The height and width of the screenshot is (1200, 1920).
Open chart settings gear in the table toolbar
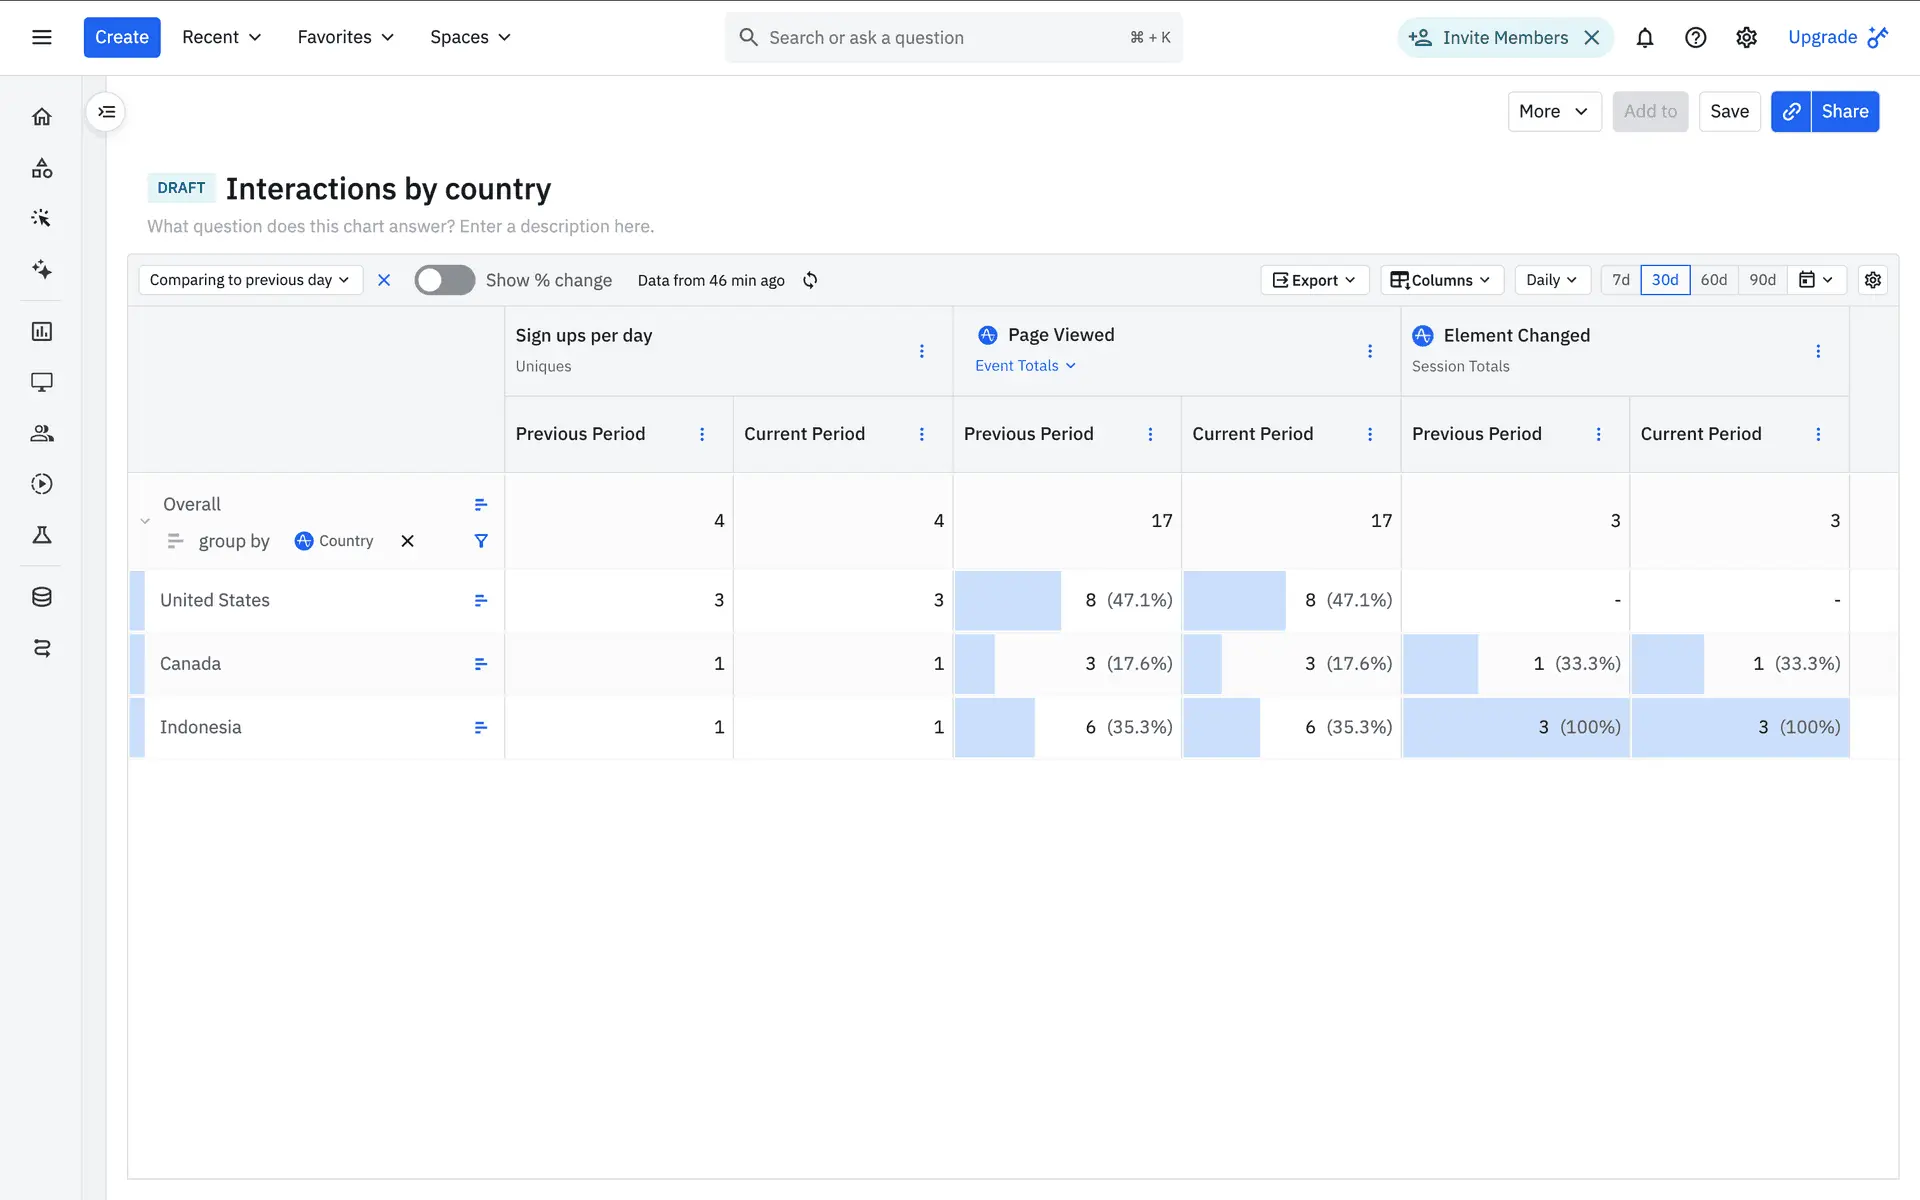tap(1872, 280)
